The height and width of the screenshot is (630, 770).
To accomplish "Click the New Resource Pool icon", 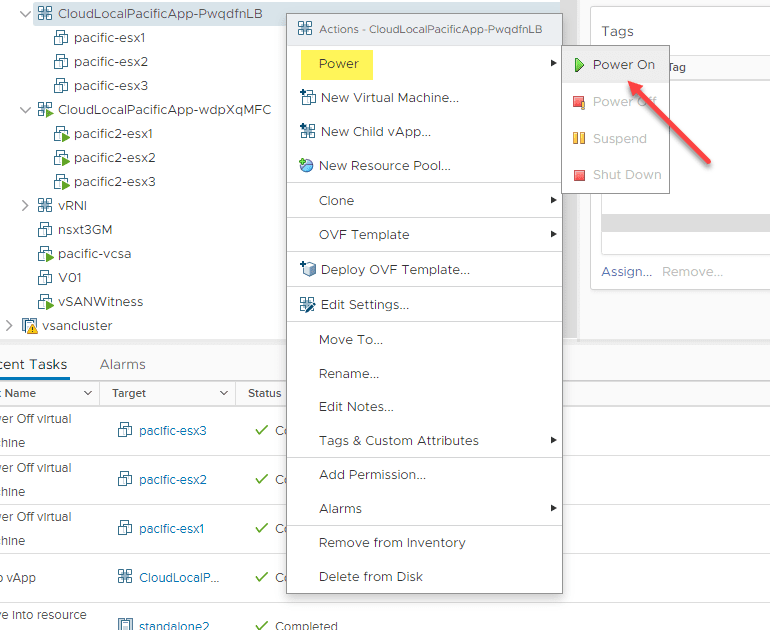I will [x=307, y=165].
